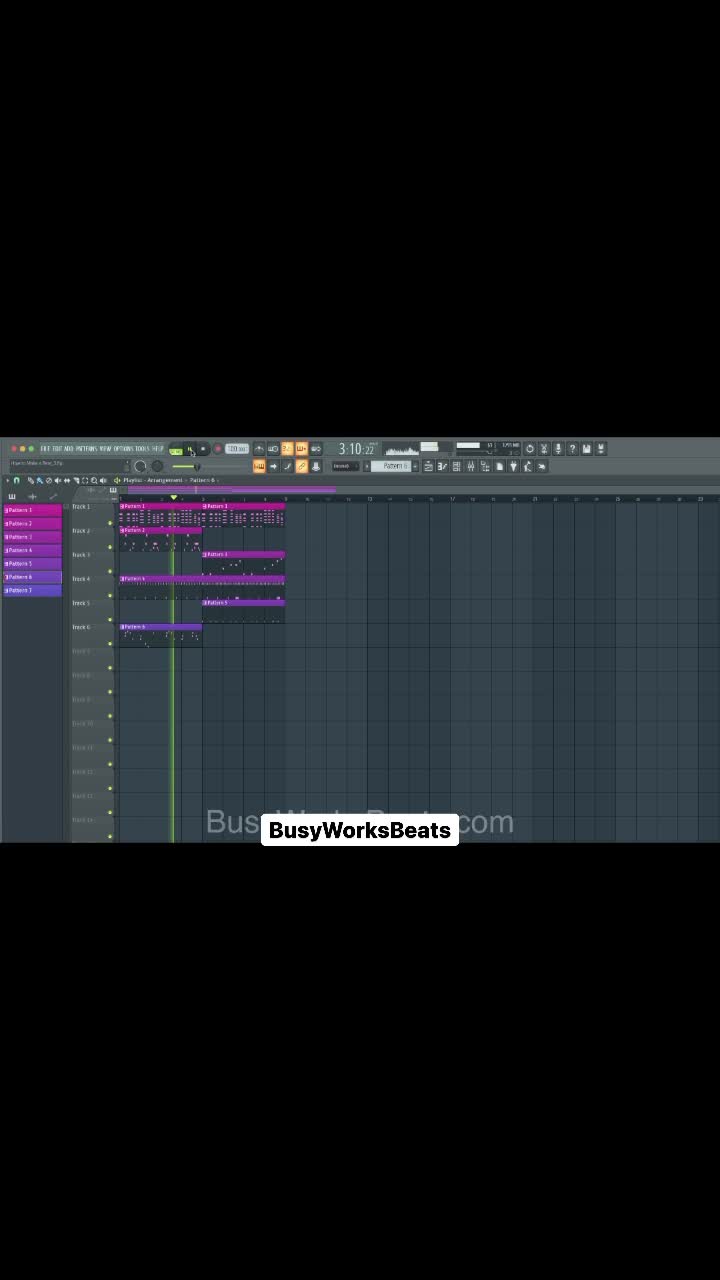
Task: Click the record button
Action: click(x=218, y=449)
